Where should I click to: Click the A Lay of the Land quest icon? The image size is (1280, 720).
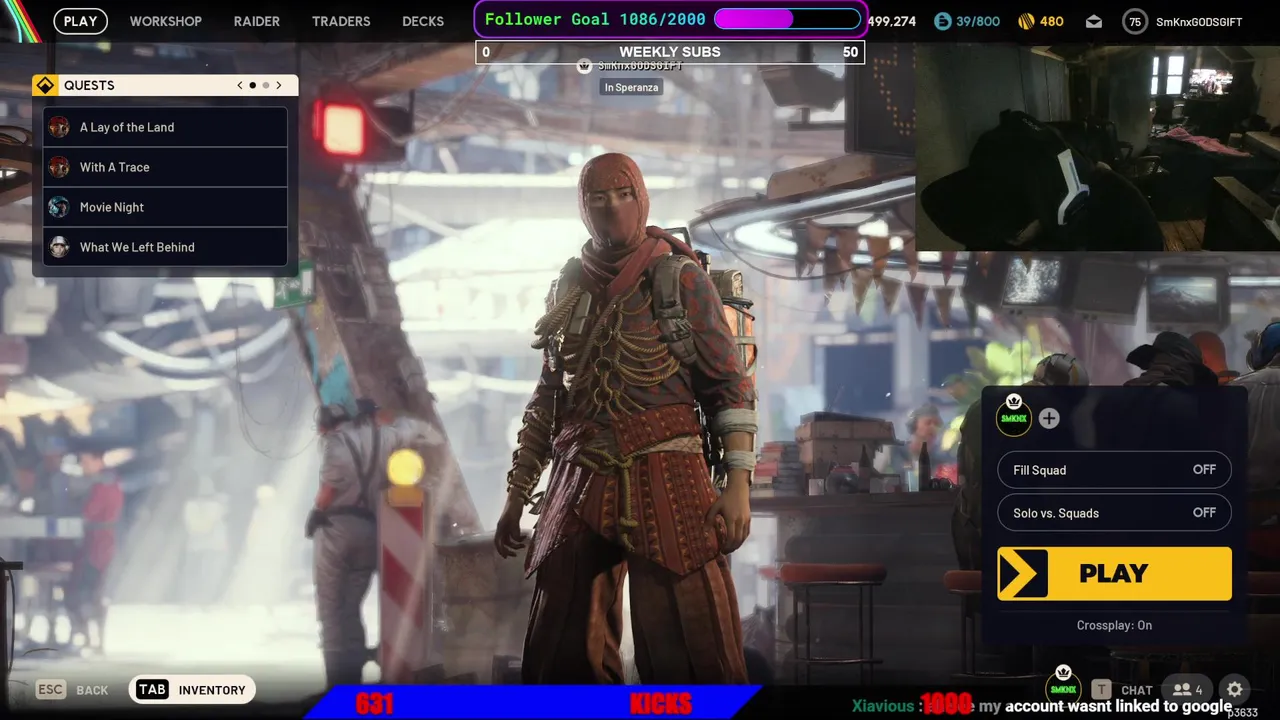pyautogui.click(x=60, y=127)
